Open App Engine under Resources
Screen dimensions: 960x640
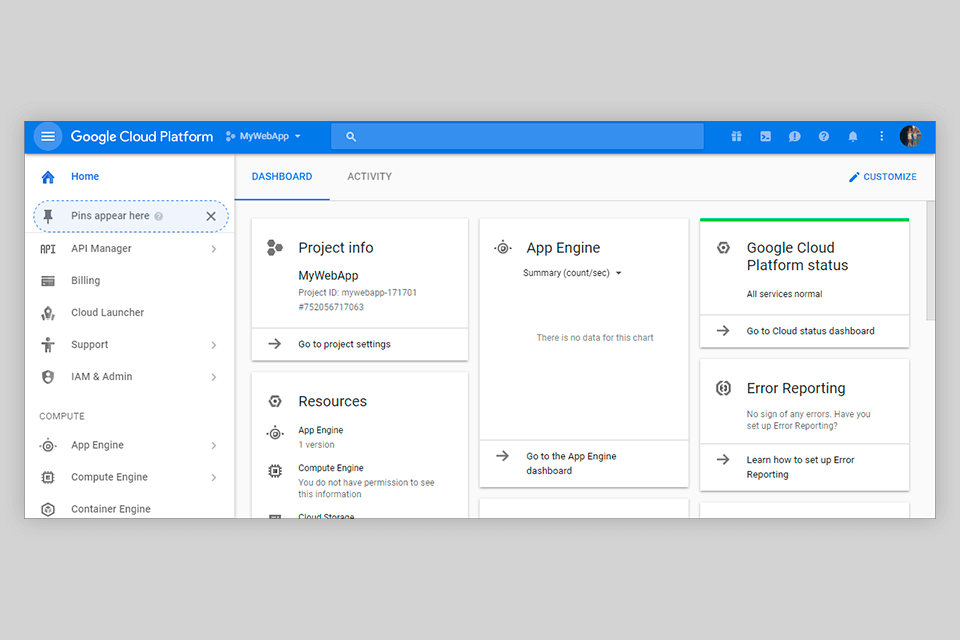[x=320, y=431]
